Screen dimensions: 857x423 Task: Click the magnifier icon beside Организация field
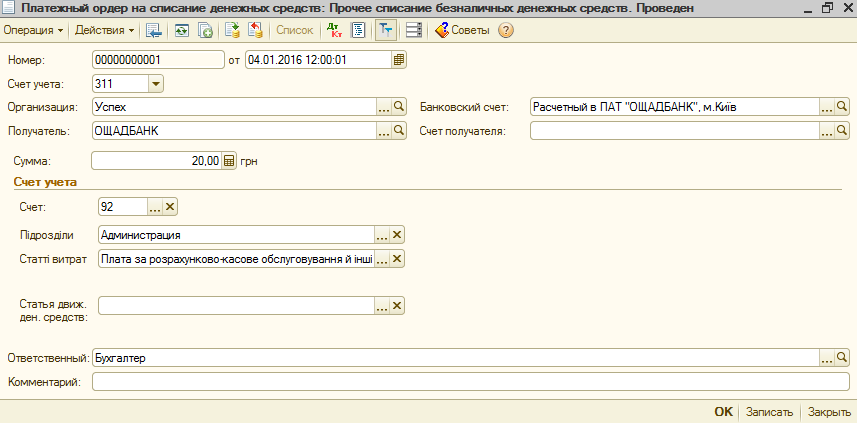398,106
